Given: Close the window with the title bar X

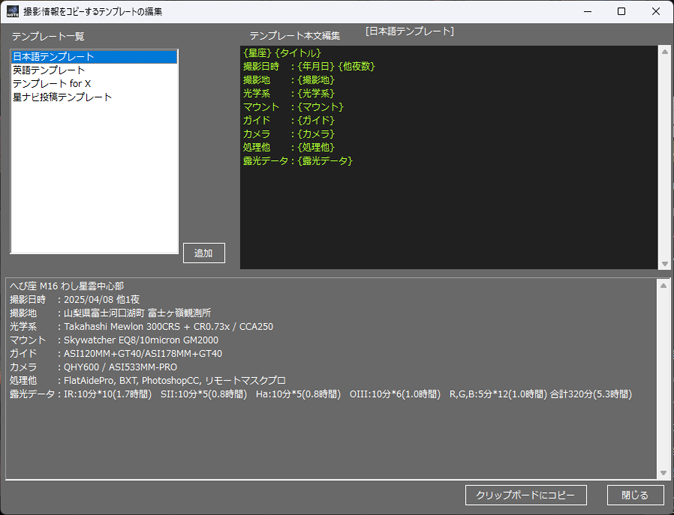Looking at the screenshot, I should [x=656, y=11].
